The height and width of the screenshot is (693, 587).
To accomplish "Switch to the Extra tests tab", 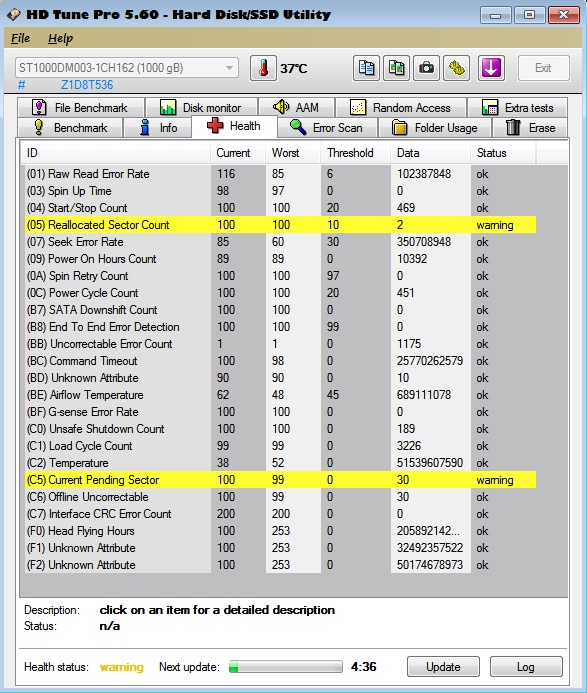I will point(518,107).
